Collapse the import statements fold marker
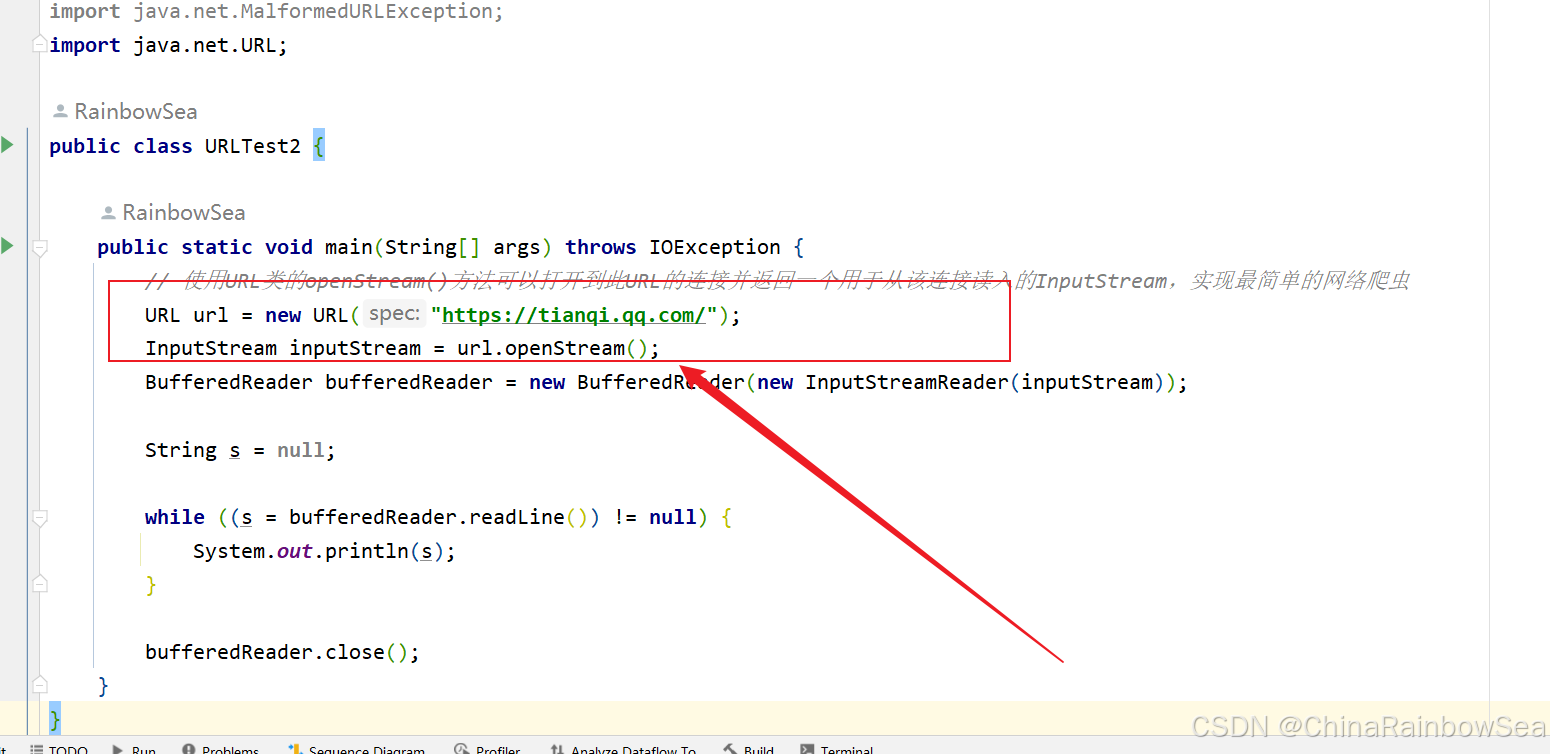The width and height of the screenshot is (1550, 754). point(39,44)
